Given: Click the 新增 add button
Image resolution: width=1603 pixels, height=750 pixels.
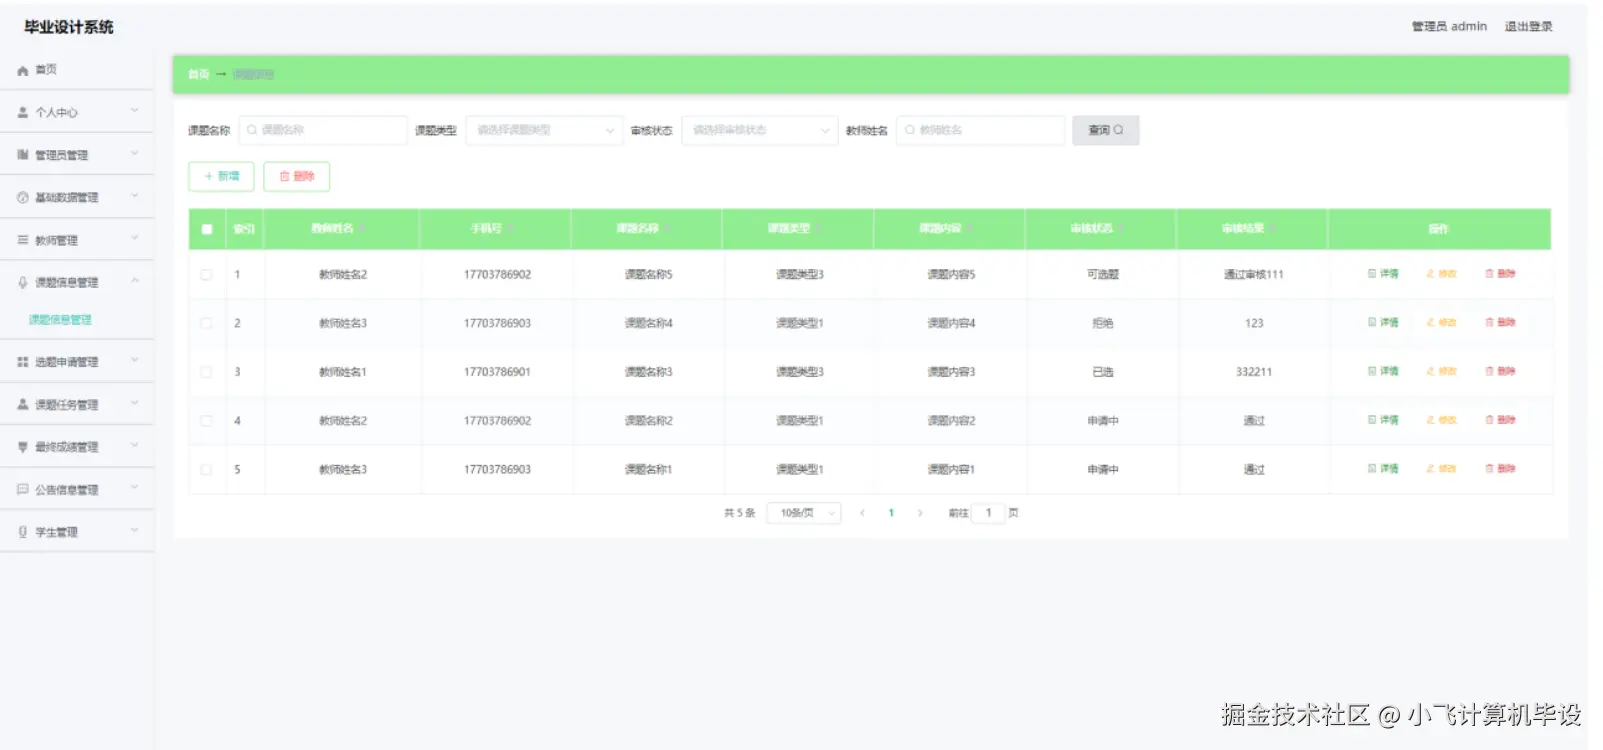Looking at the screenshot, I should click(221, 176).
